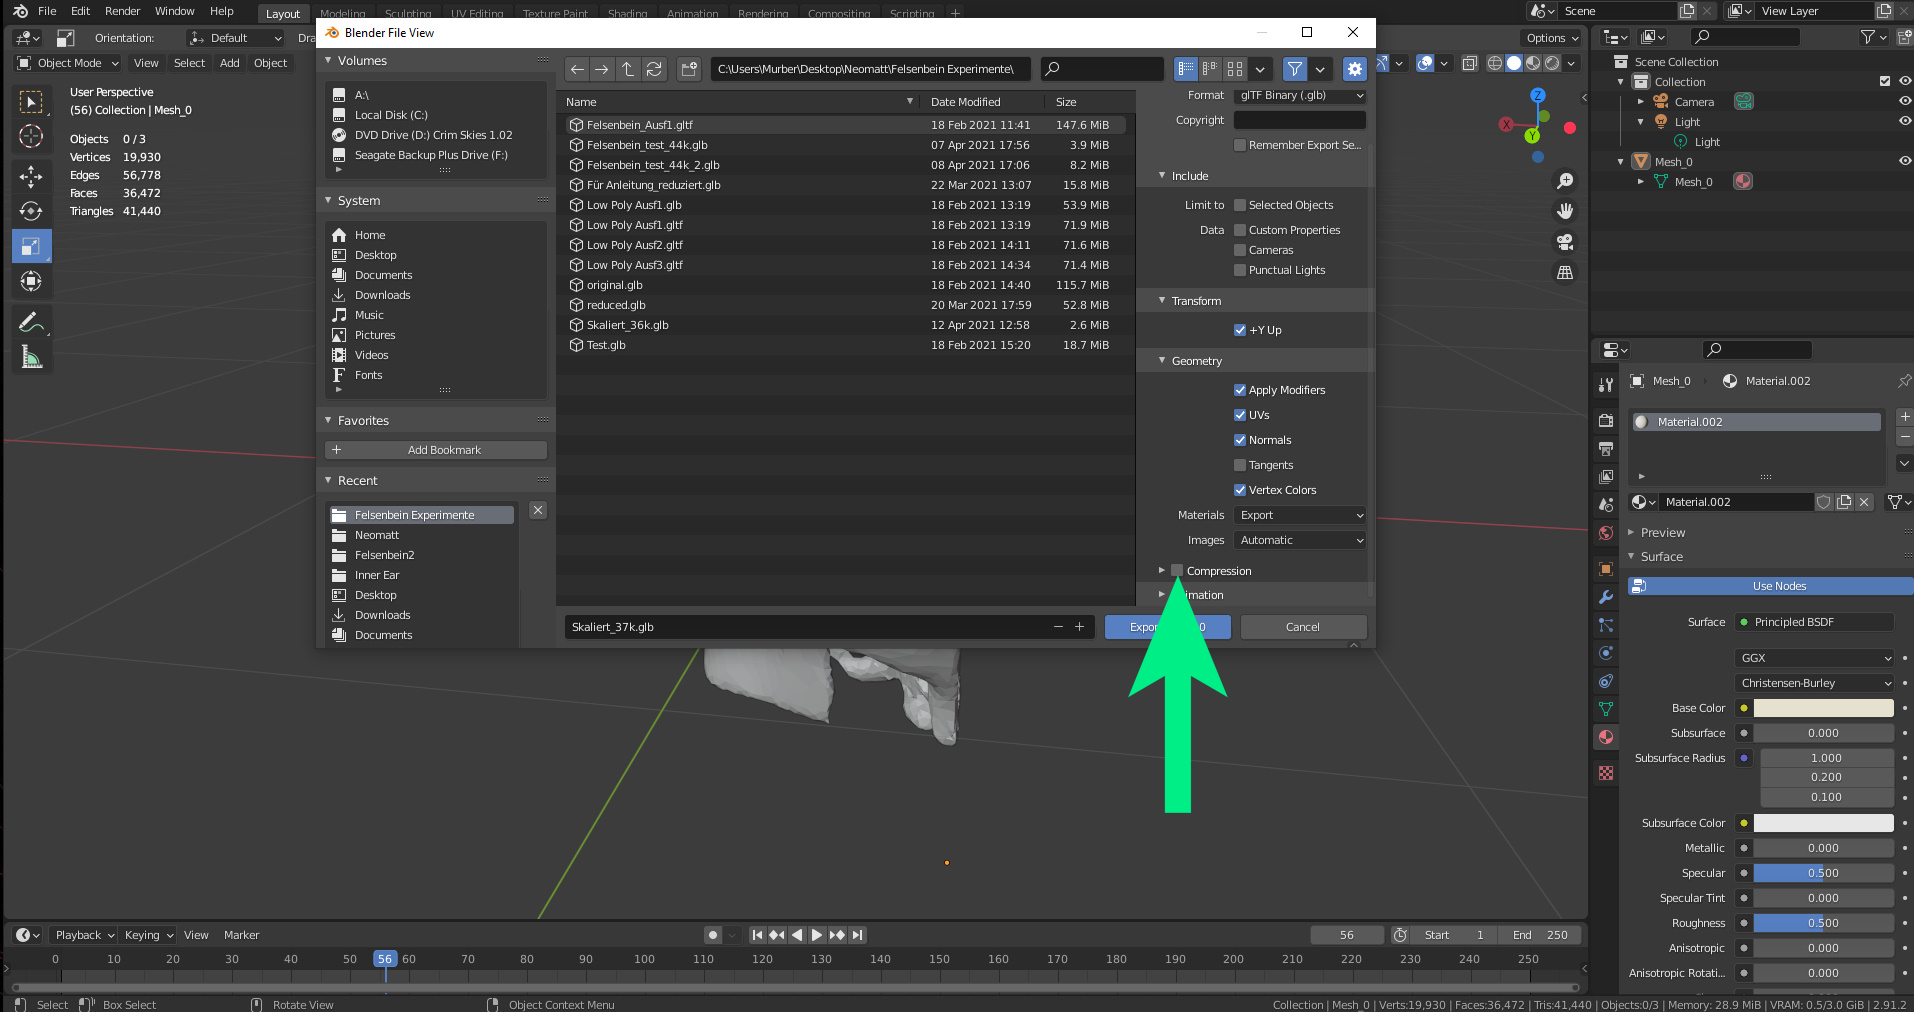The image size is (1914, 1012).
Task: Select the Scale tool in the toolbar
Action: click(x=31, y=246)
